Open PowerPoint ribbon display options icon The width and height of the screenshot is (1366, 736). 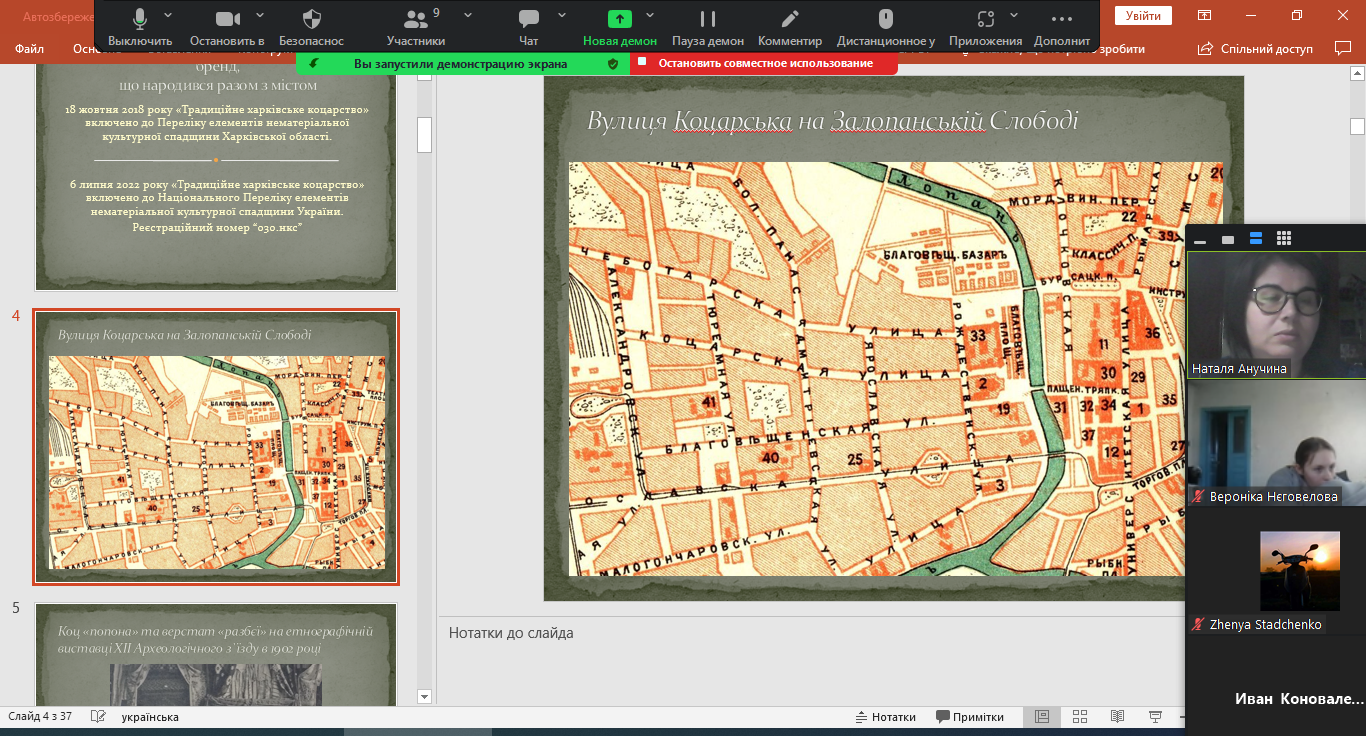1204,15
